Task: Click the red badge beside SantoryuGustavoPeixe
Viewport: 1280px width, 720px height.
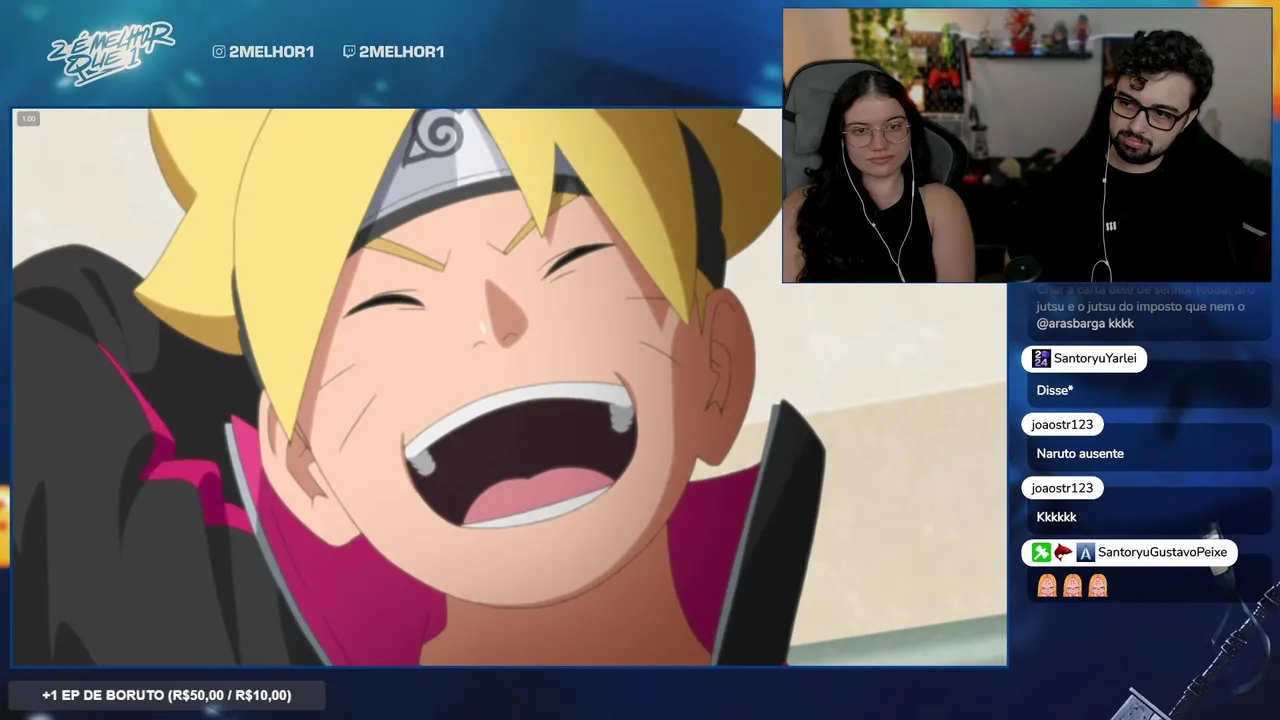Action: (x=1063, y=553)
